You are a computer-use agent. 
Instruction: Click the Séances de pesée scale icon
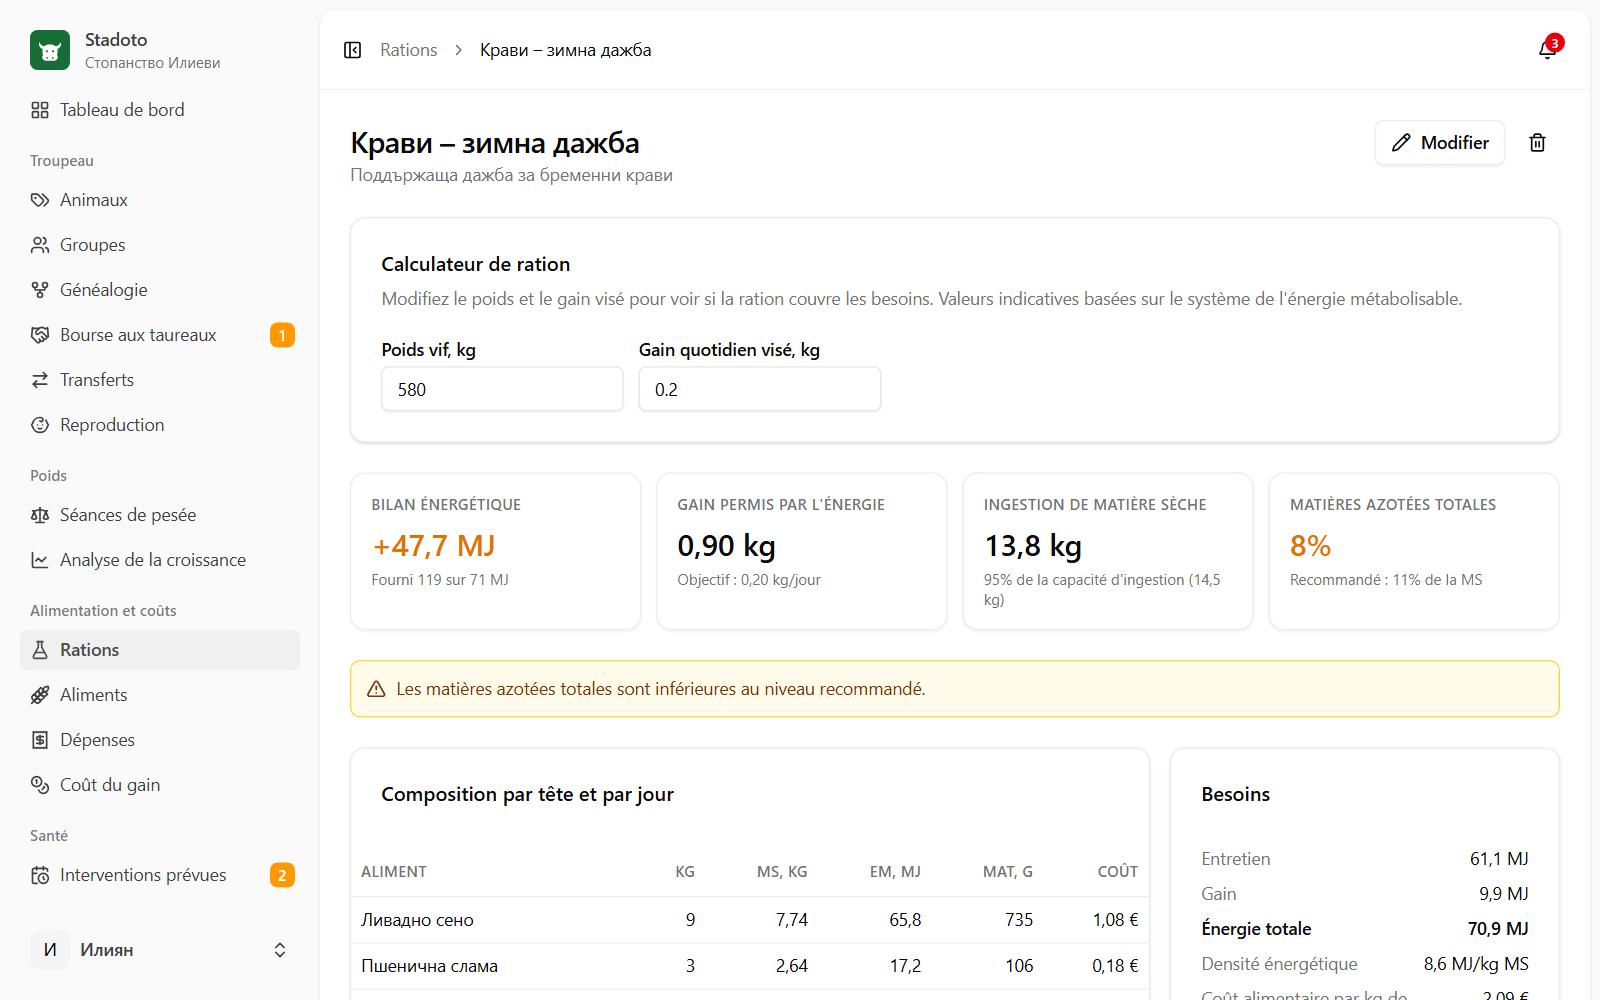[x=40, y=515]
